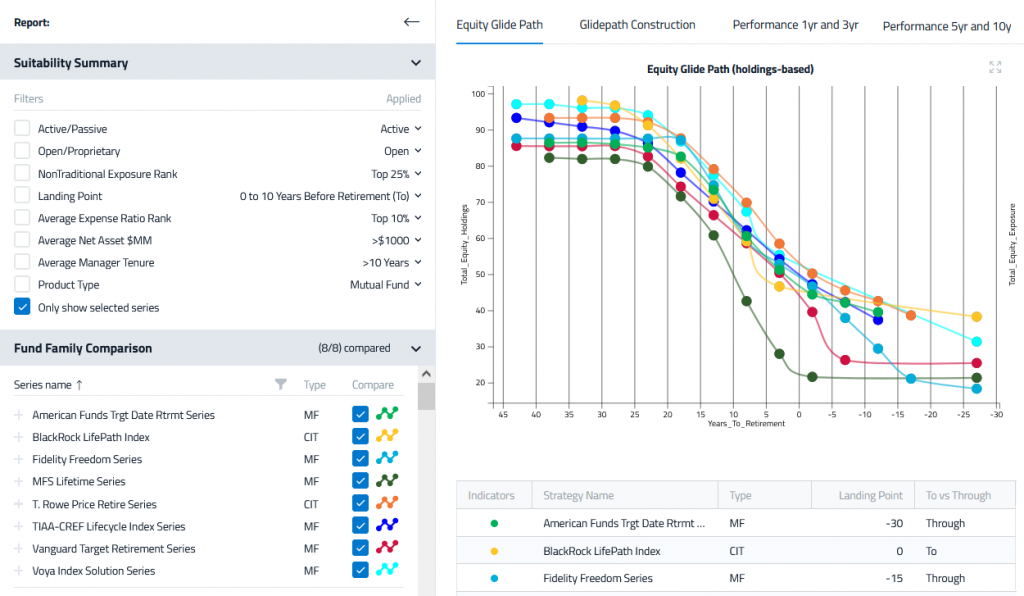
Task: Open the Performance 1yr and 3yr tab
Action: [795, 25]
